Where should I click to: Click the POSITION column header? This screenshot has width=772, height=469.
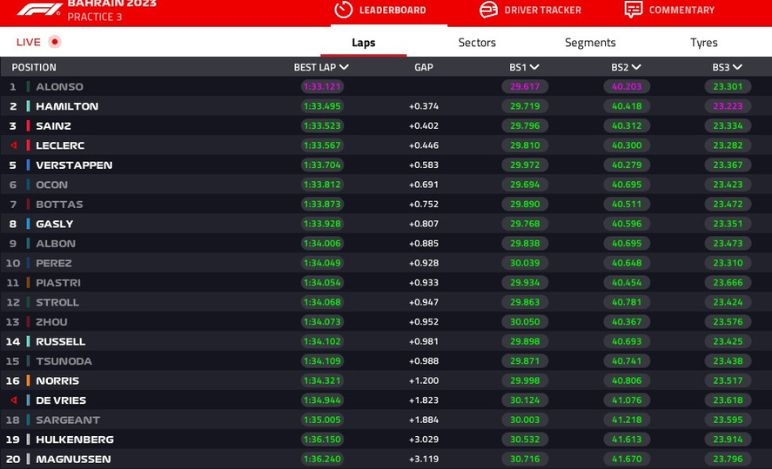[x=34, y=67]
